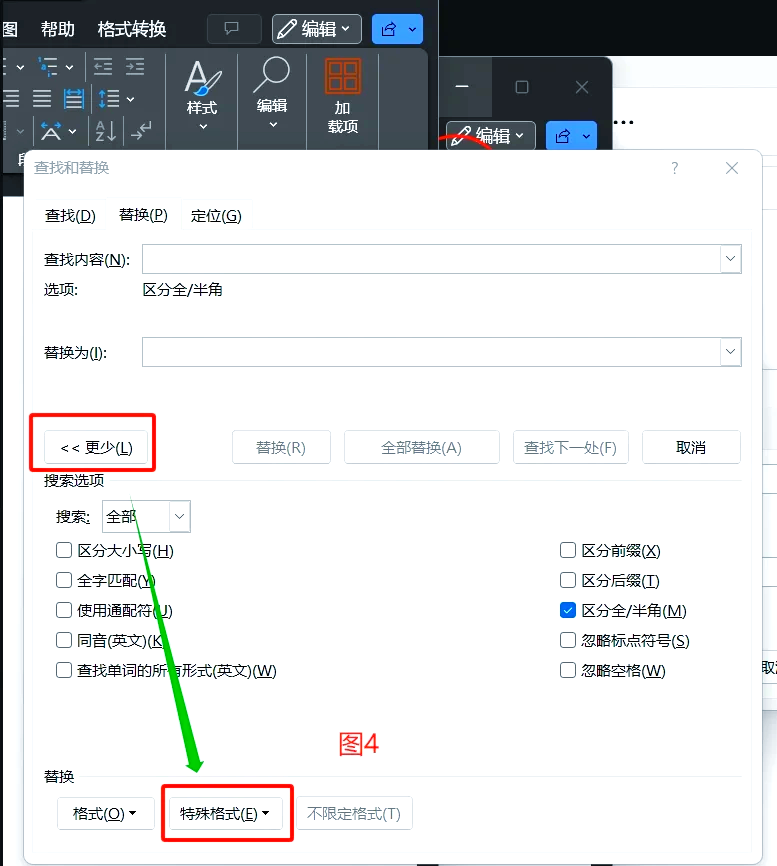
Task: Tick the 忽略空格 checkbox
Action: click(x=568, y=670)
